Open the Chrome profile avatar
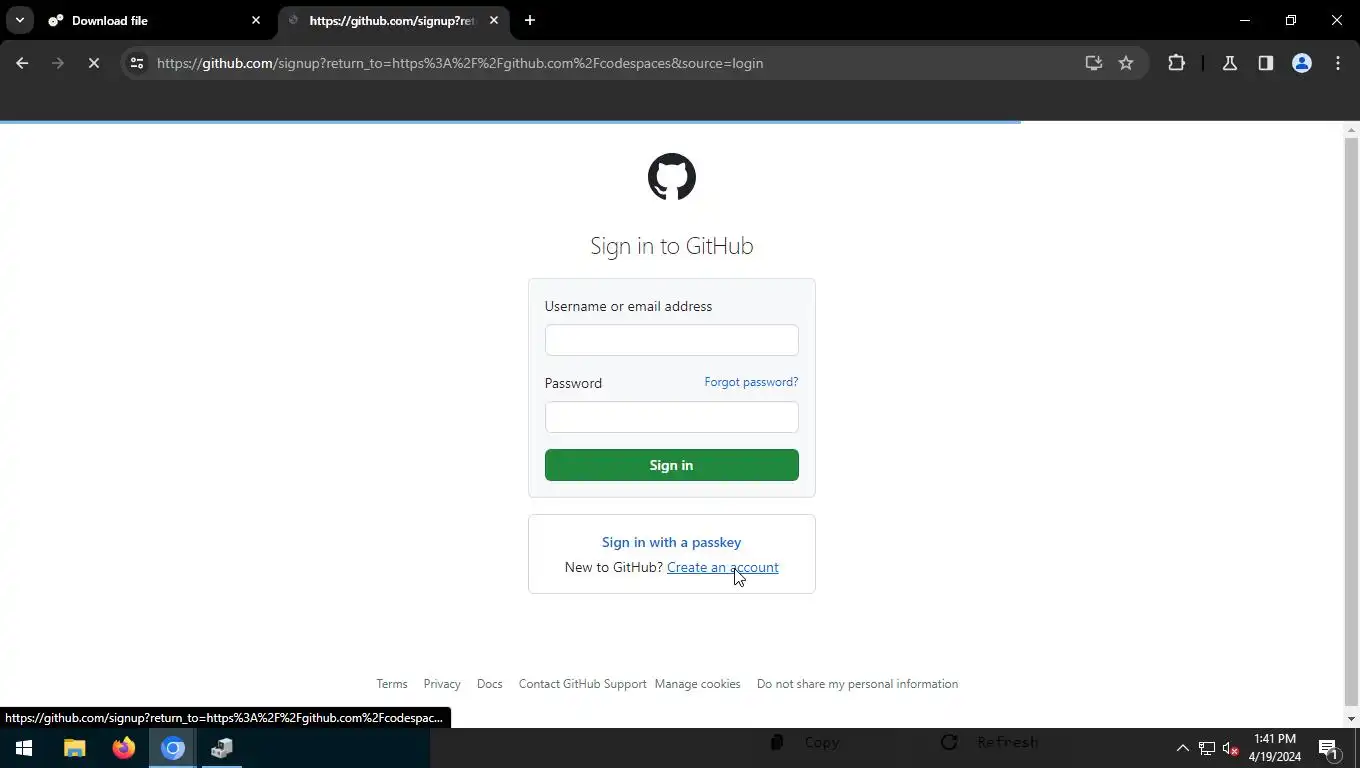The image size is (1360, 768). (x=1302, y=63)
